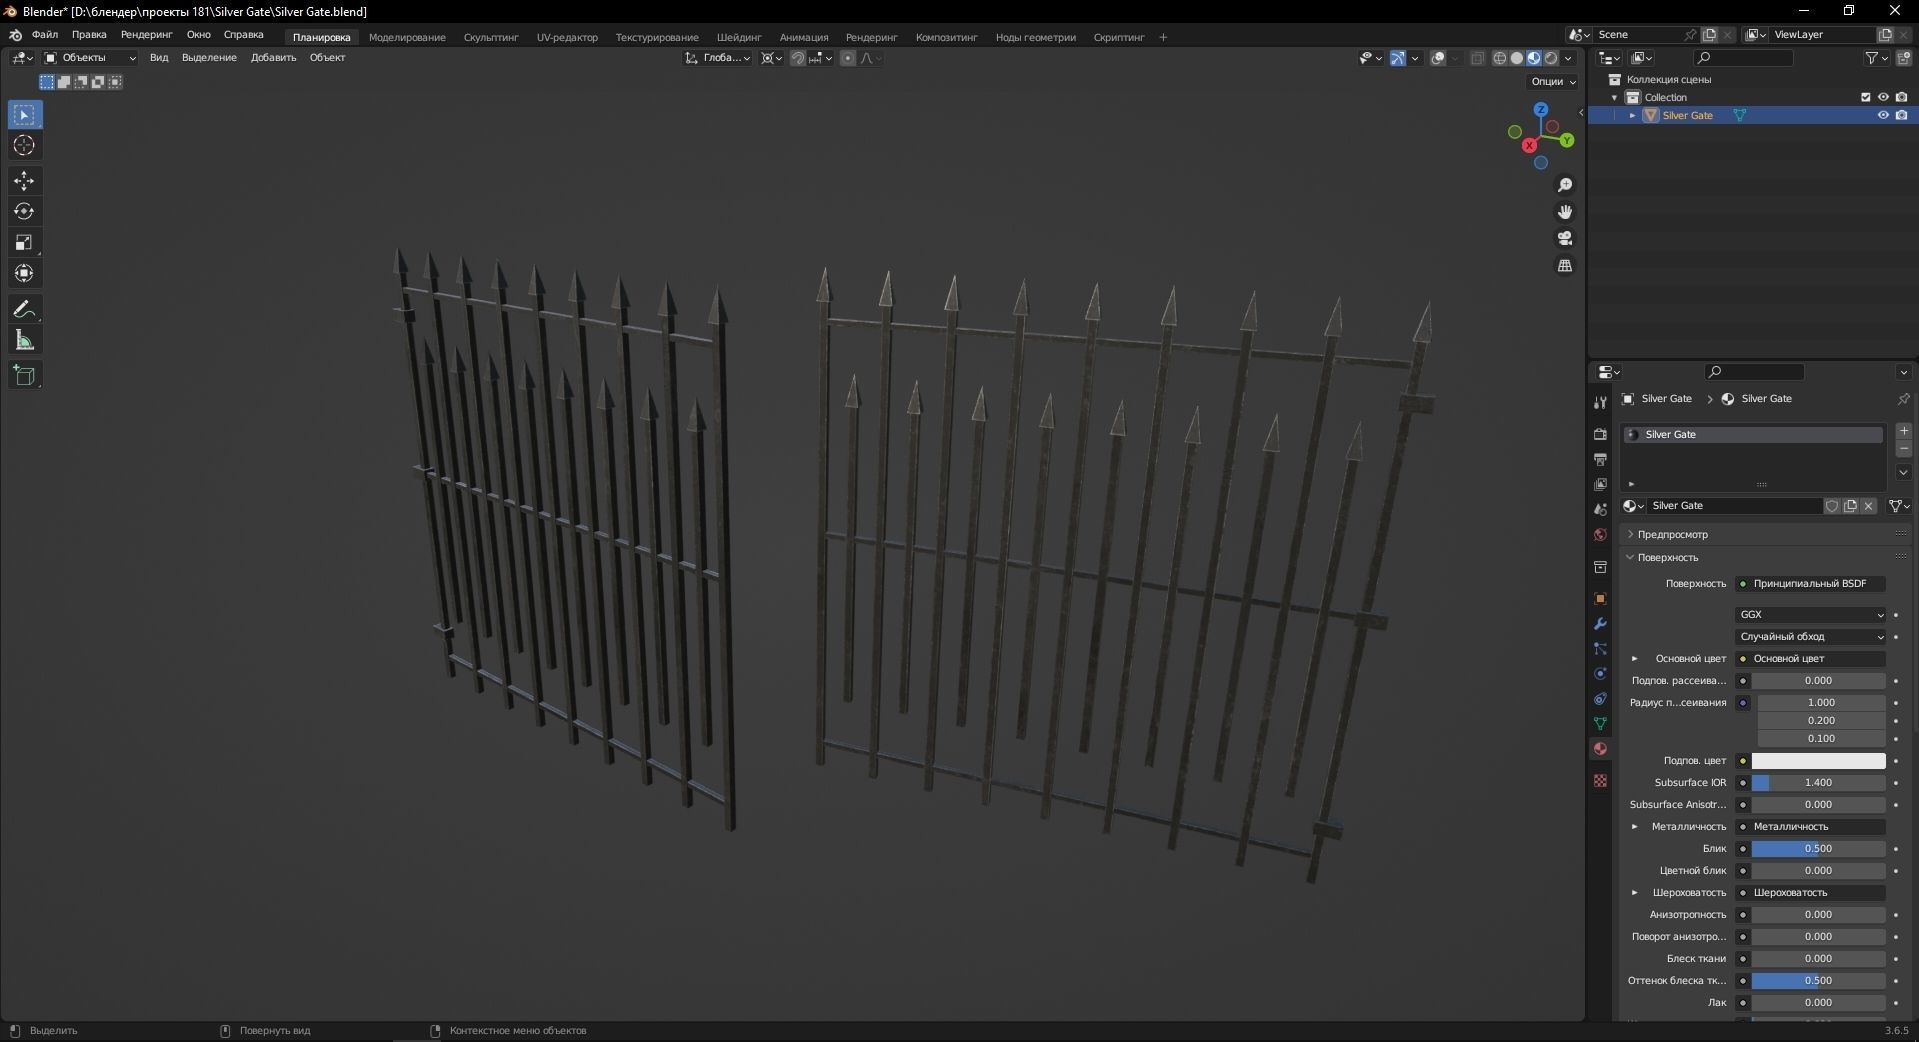Open the View Layer properties tab
The width and height of the screenshot is (1919, 1042).
(1600, 484)
